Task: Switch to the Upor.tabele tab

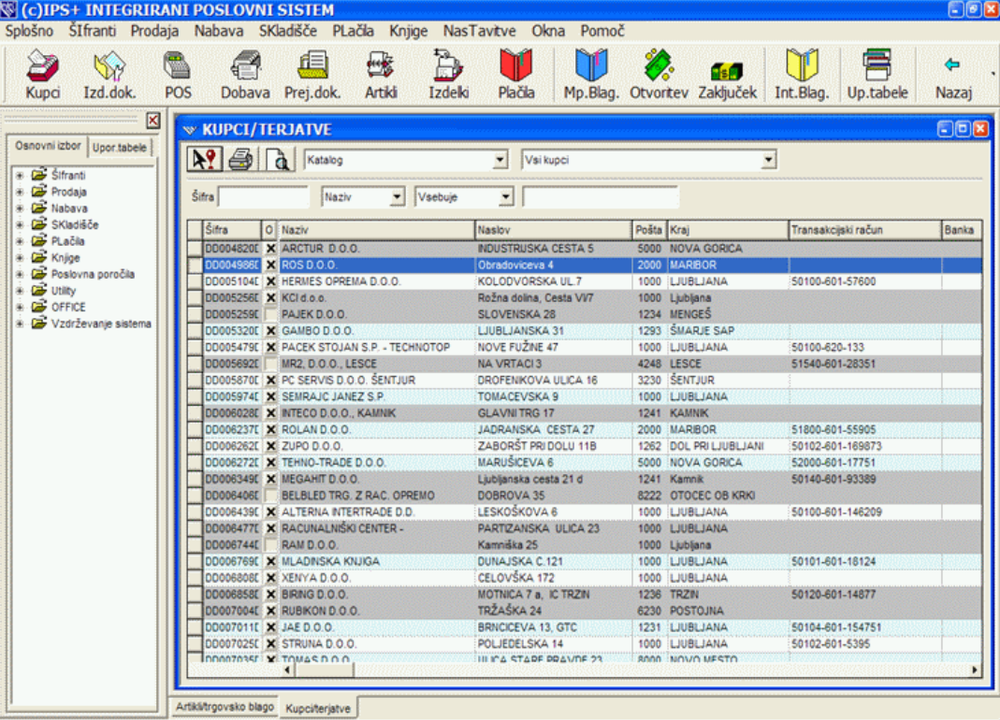Action: [x=119, y=147]
